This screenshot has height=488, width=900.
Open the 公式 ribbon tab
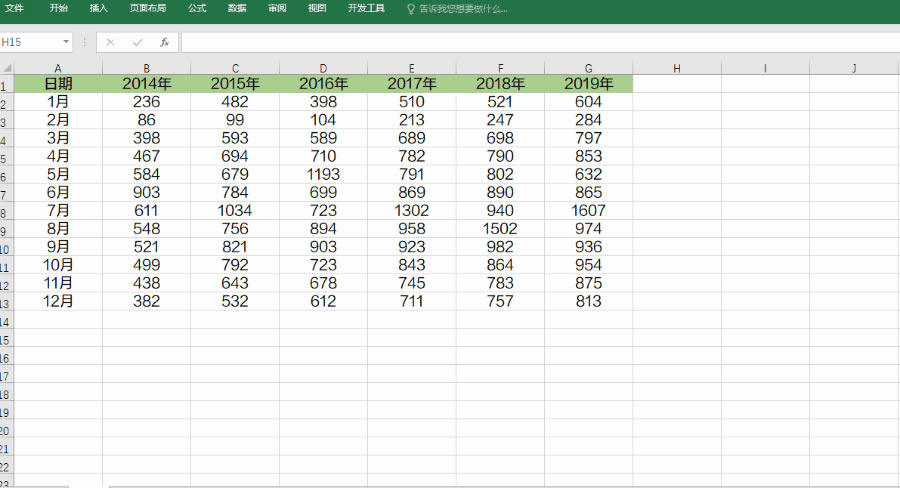197,8
